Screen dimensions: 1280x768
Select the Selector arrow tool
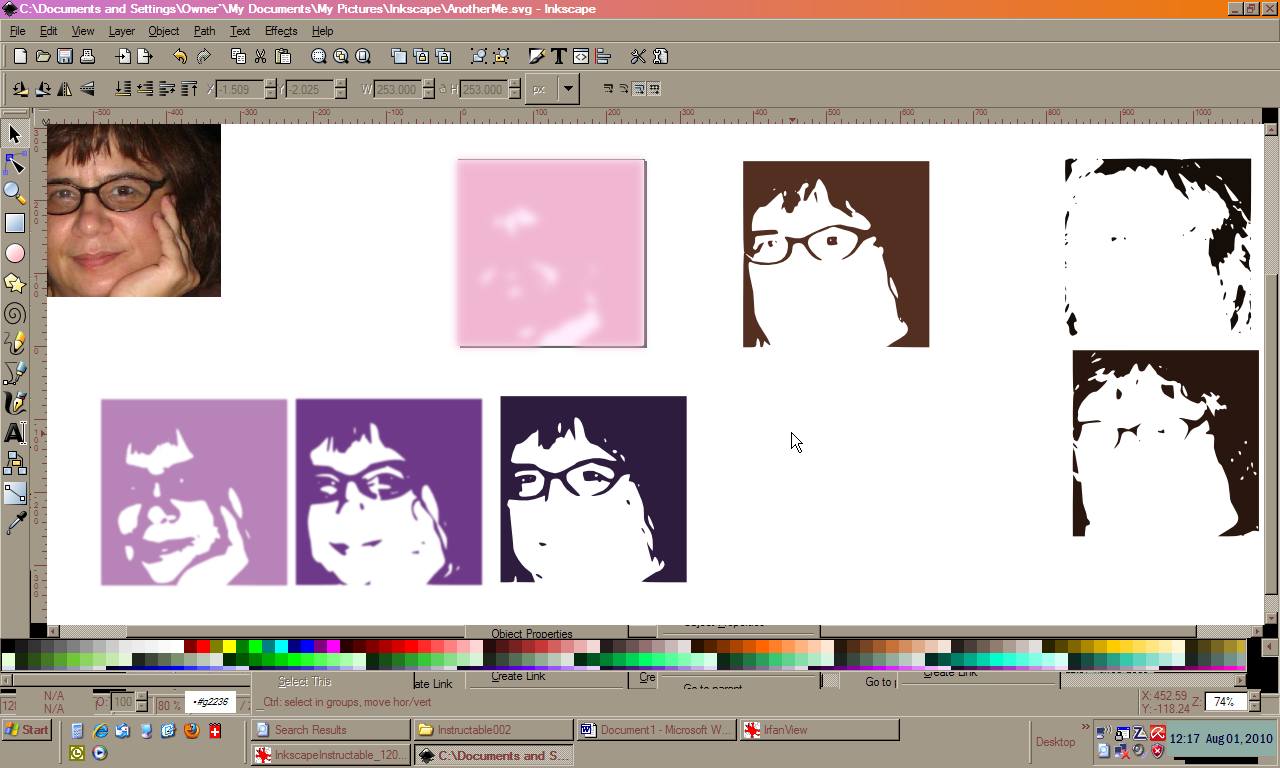[x=15, y=134]
